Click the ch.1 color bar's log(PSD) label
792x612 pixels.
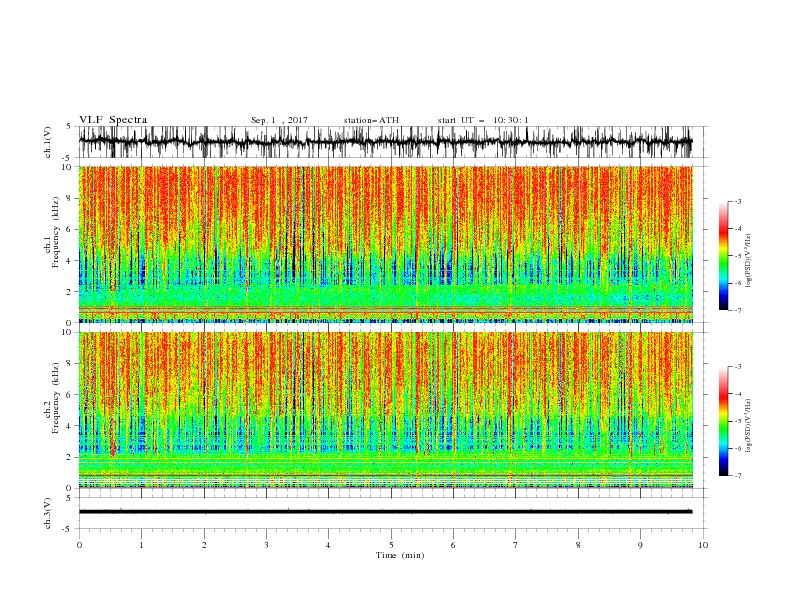[749, 261]
